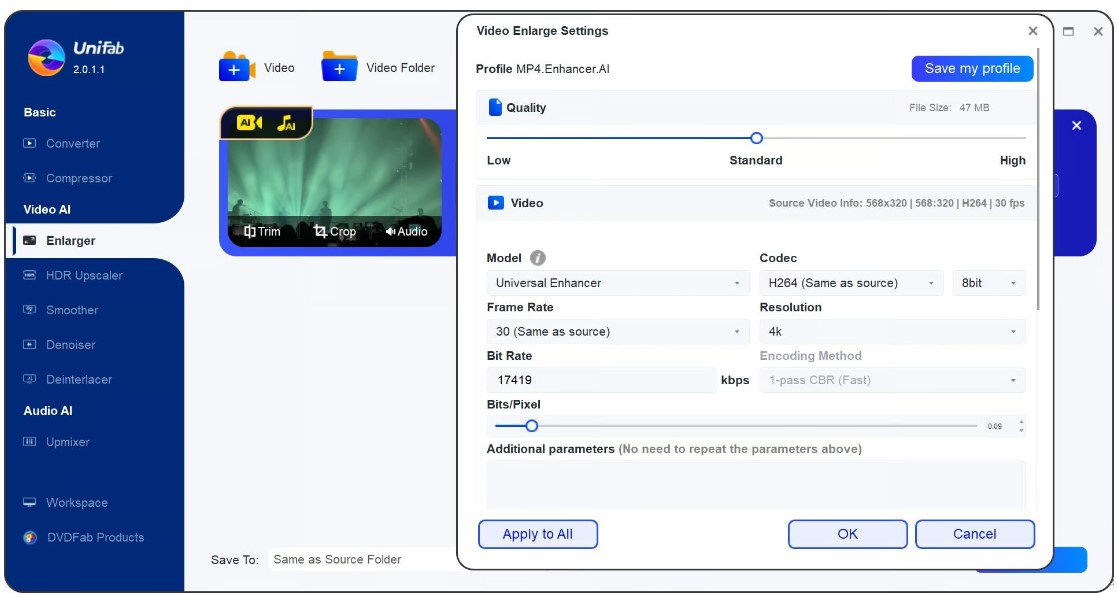Click Save my profile button

972,68
